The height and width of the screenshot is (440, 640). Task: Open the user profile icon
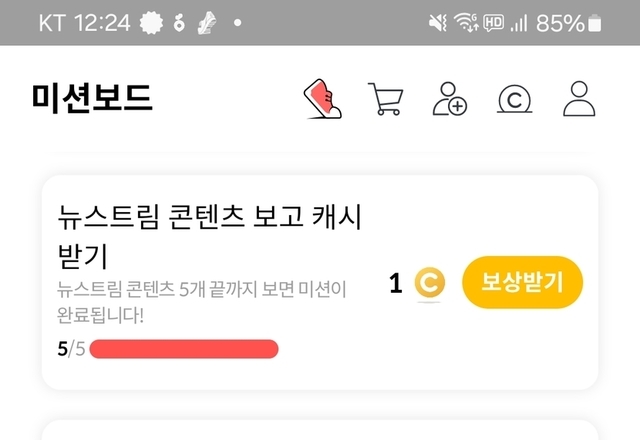tap(579, 99)
